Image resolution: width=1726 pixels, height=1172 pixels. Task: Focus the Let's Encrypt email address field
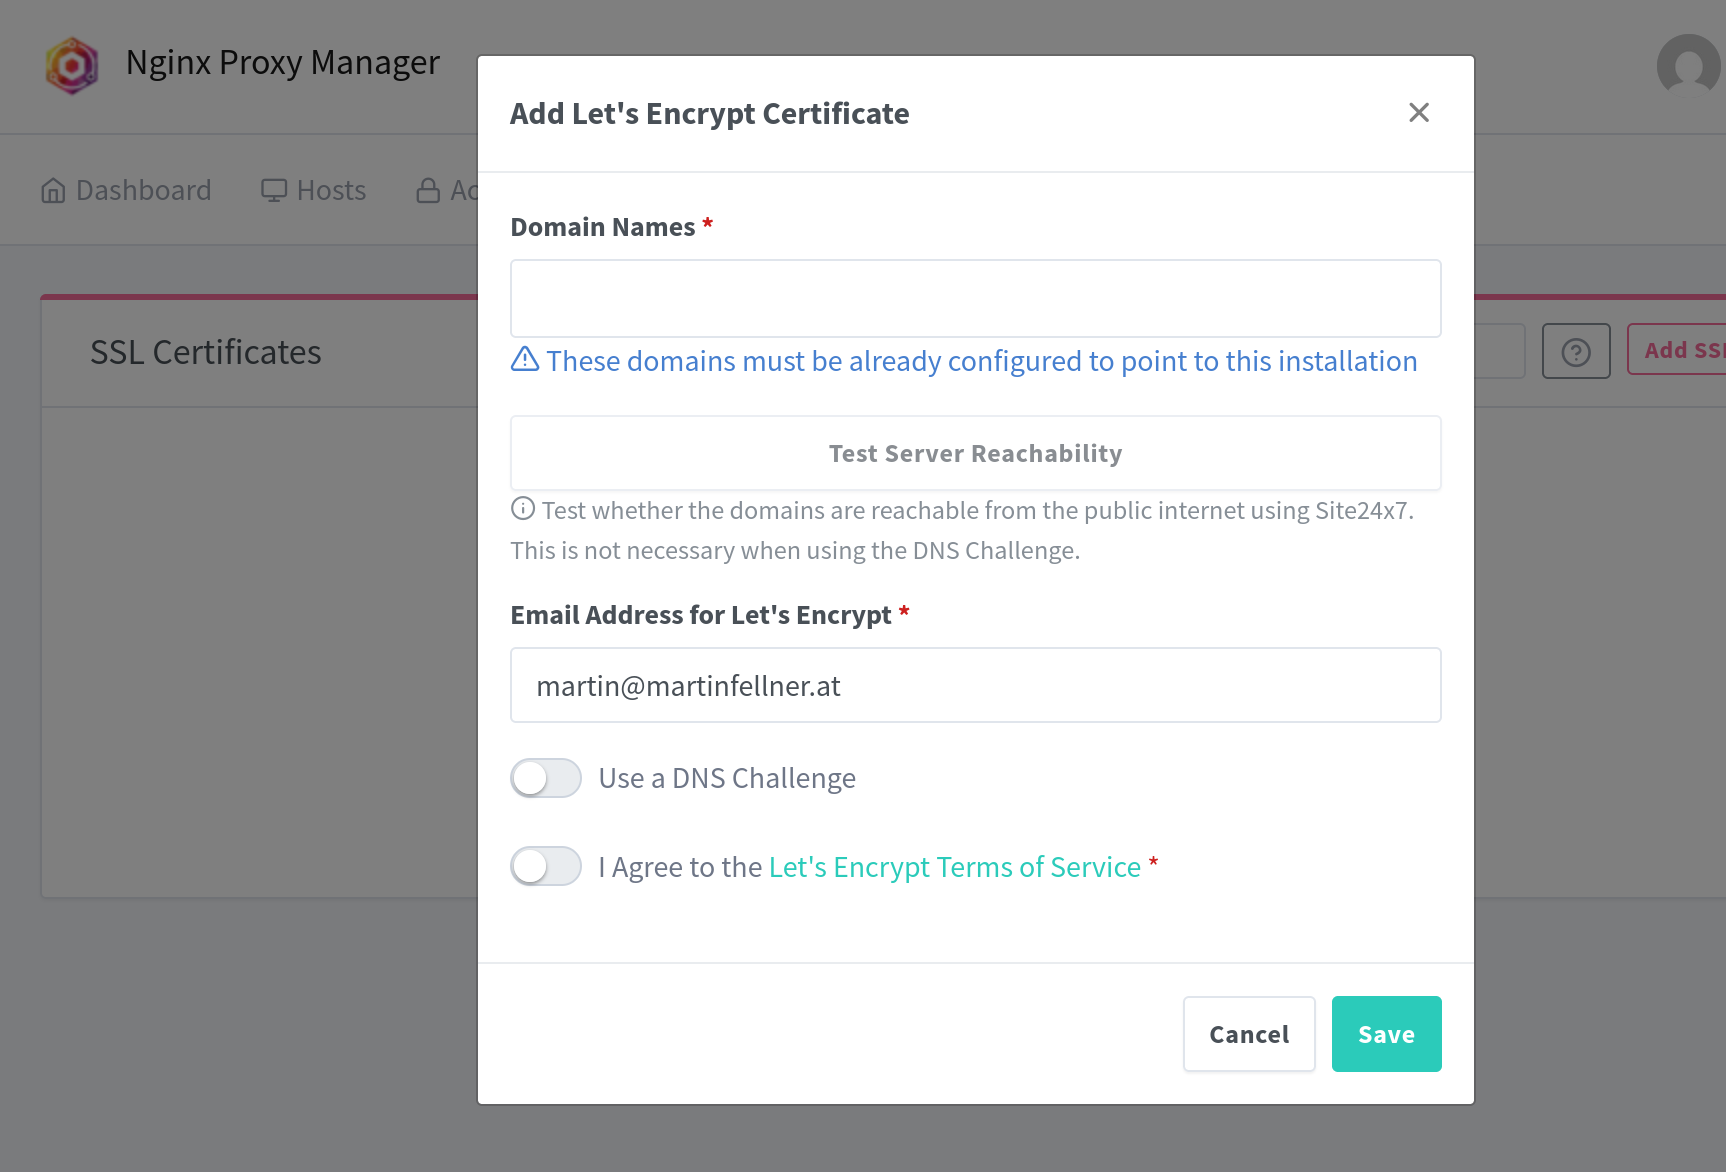coord(975,685)
